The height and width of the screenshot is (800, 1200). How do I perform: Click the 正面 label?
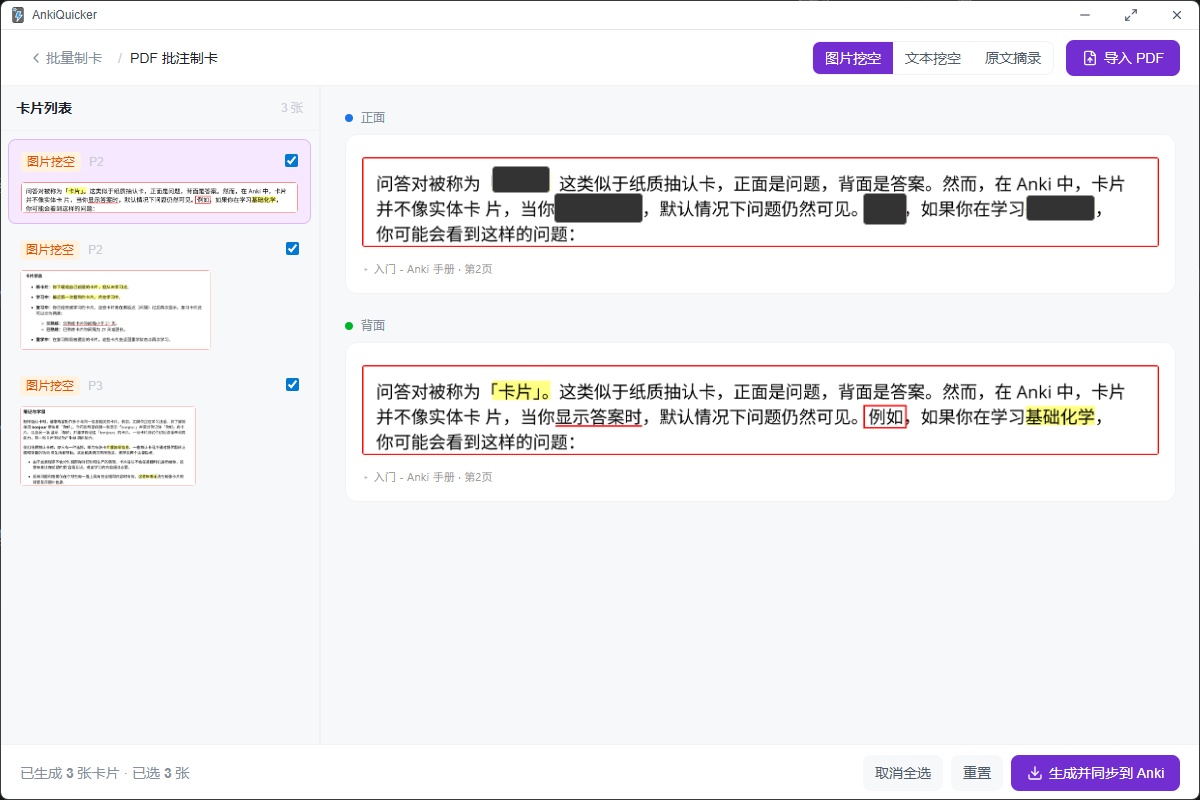[373, 118]
